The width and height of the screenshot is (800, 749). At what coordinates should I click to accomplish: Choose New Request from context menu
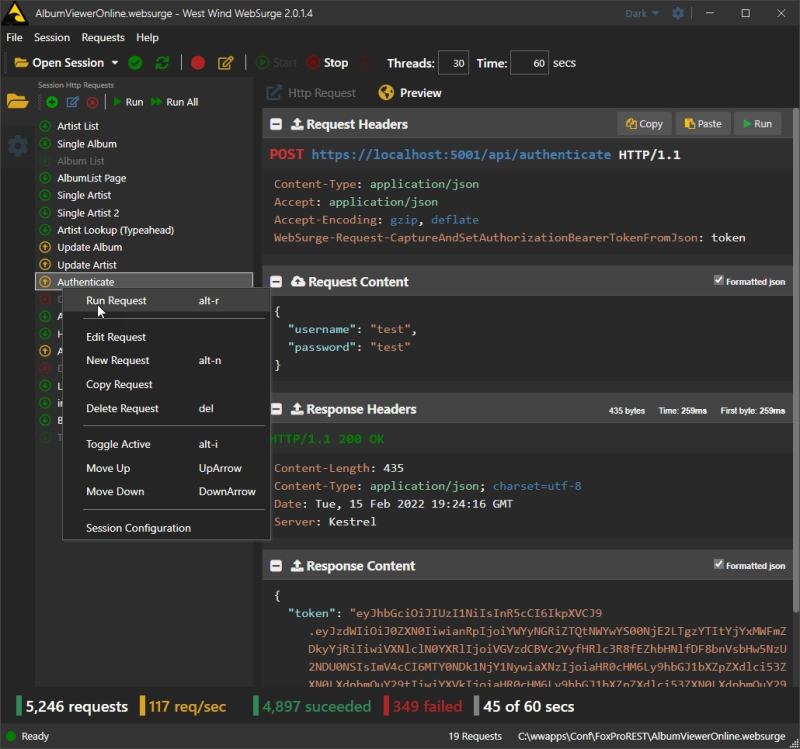point(166,360)
